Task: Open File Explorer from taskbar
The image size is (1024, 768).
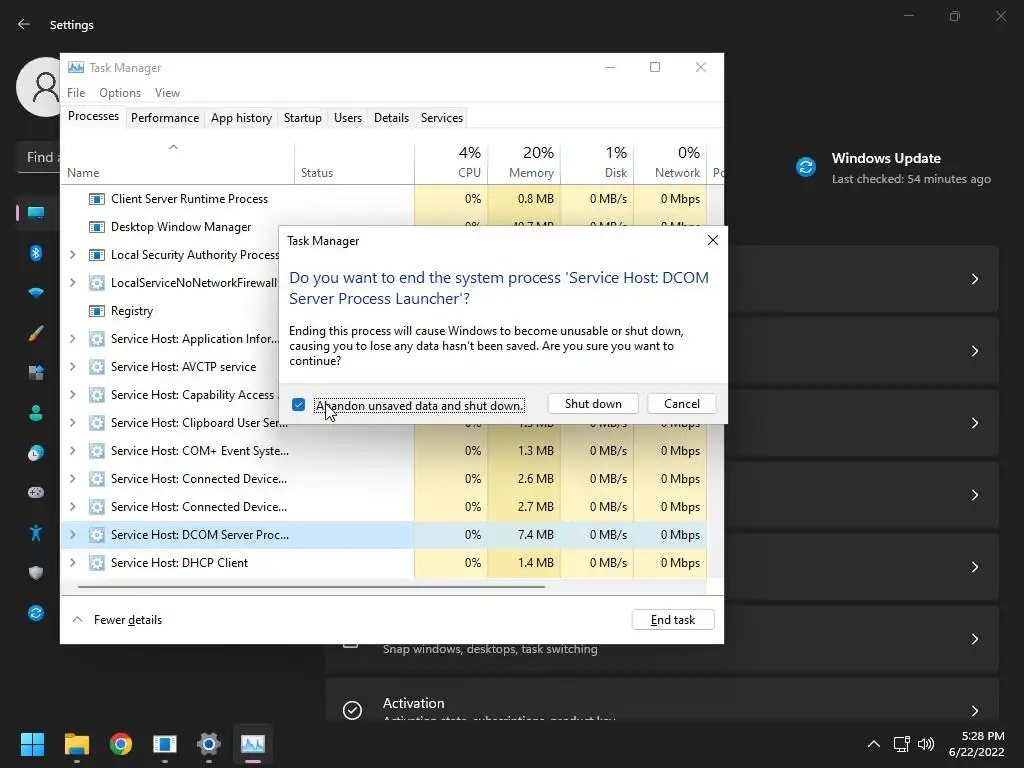Action: click(76, 744)
